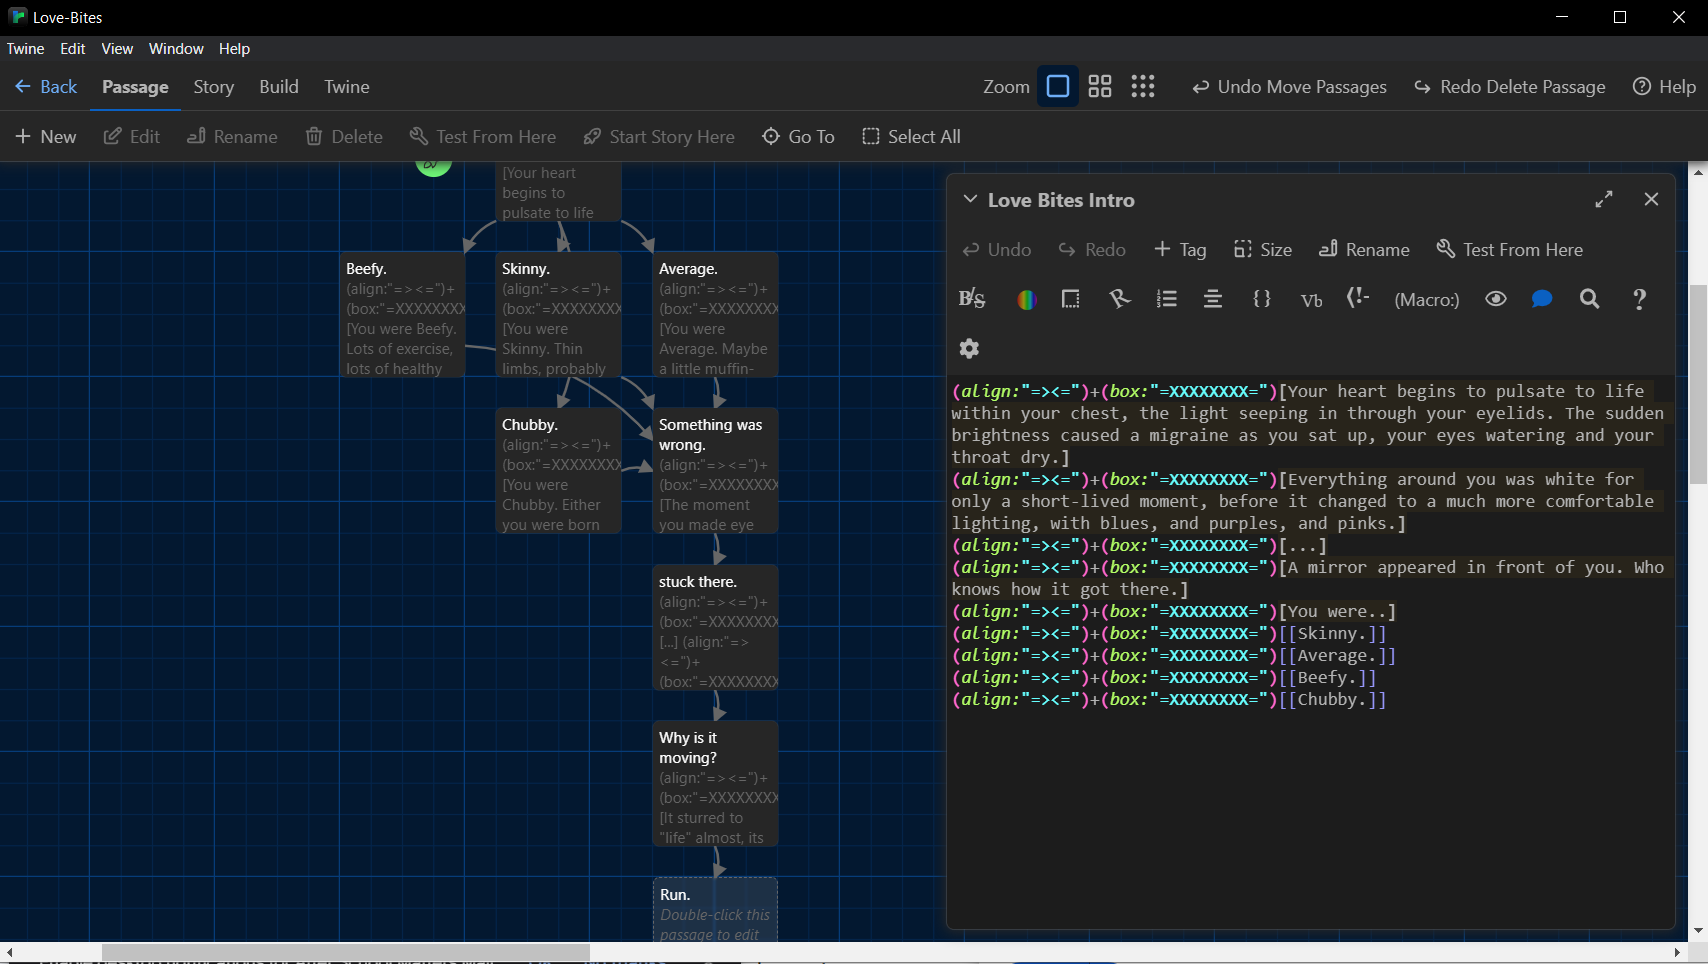Open editor settings gear icon
The width and height of the screenshot is (1708, 964).
click(969, 348)
